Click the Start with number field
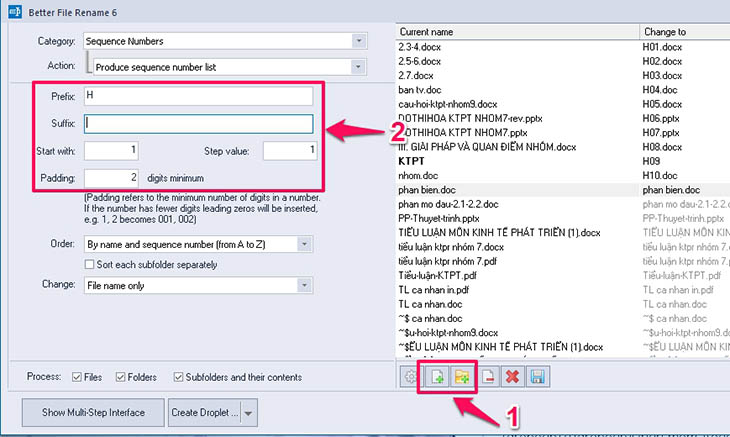This screenshot has height=437, width=730. coord(111,151)
